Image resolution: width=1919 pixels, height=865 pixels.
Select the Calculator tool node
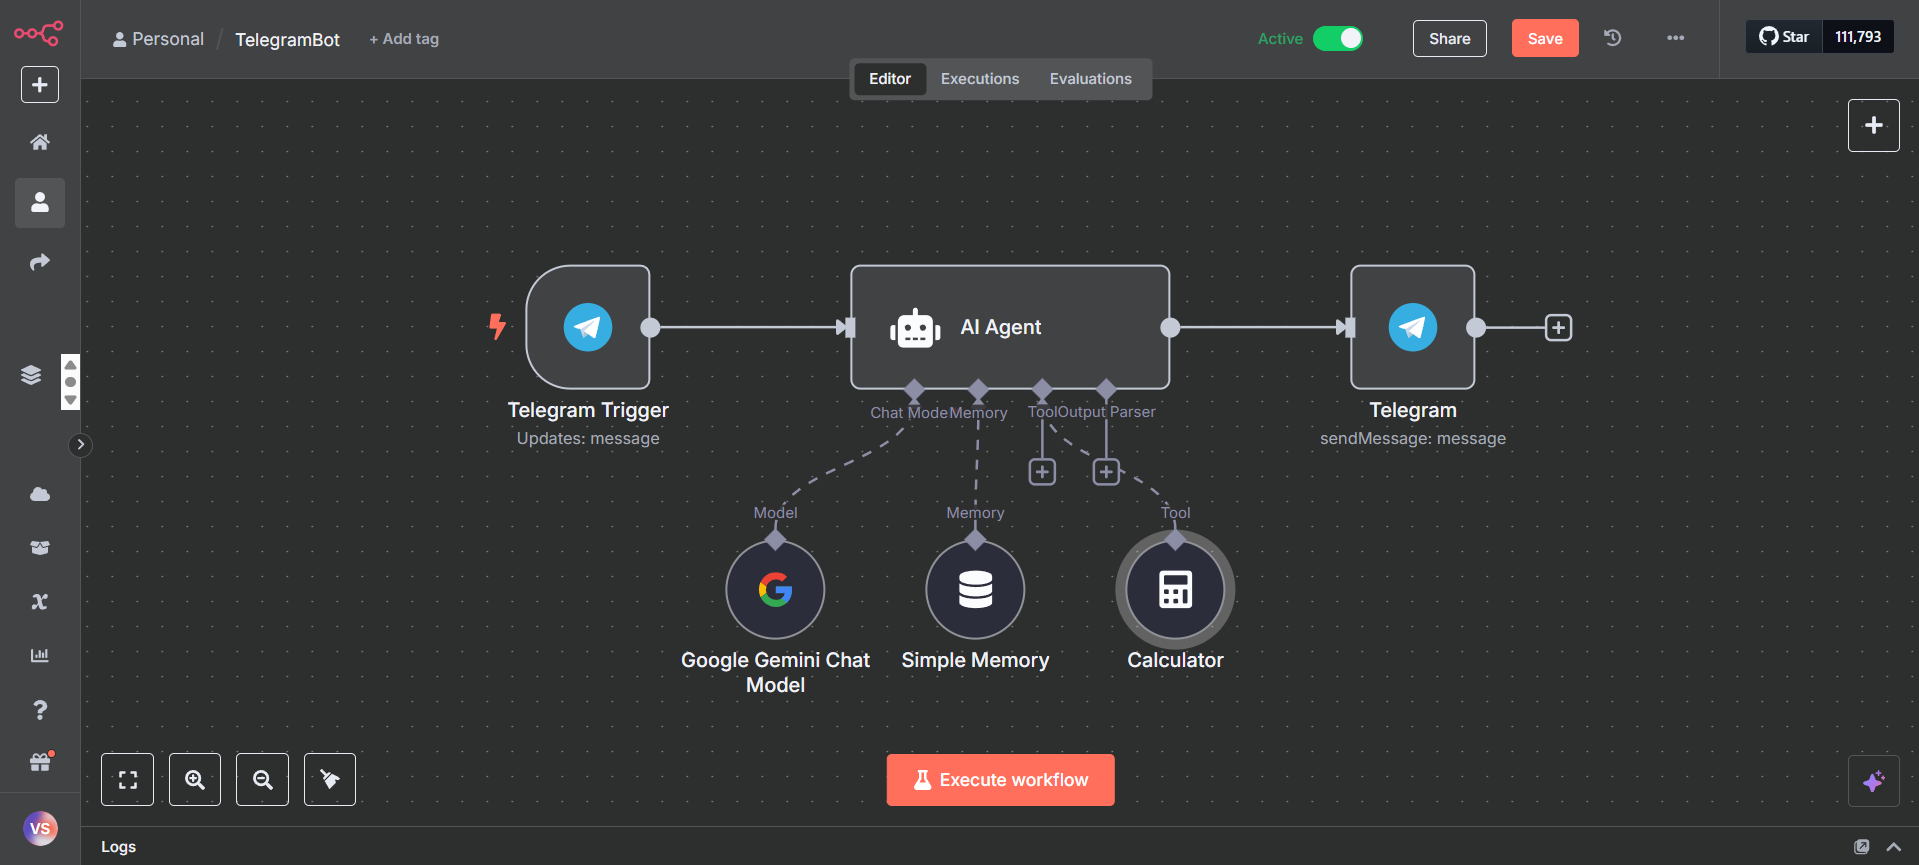[x=1175, y=590]
